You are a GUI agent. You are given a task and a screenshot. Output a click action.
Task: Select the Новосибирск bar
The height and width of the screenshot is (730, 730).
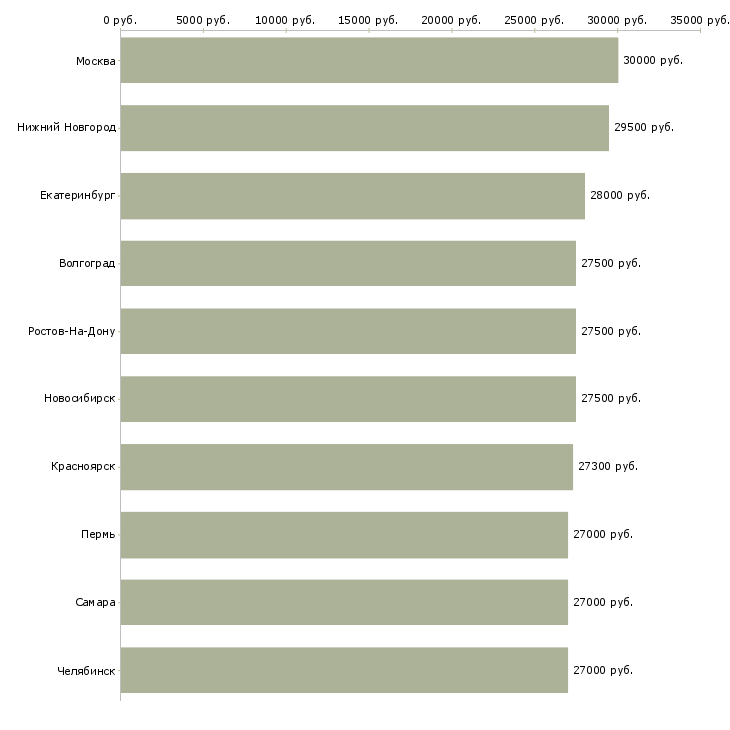coord(348,399)
